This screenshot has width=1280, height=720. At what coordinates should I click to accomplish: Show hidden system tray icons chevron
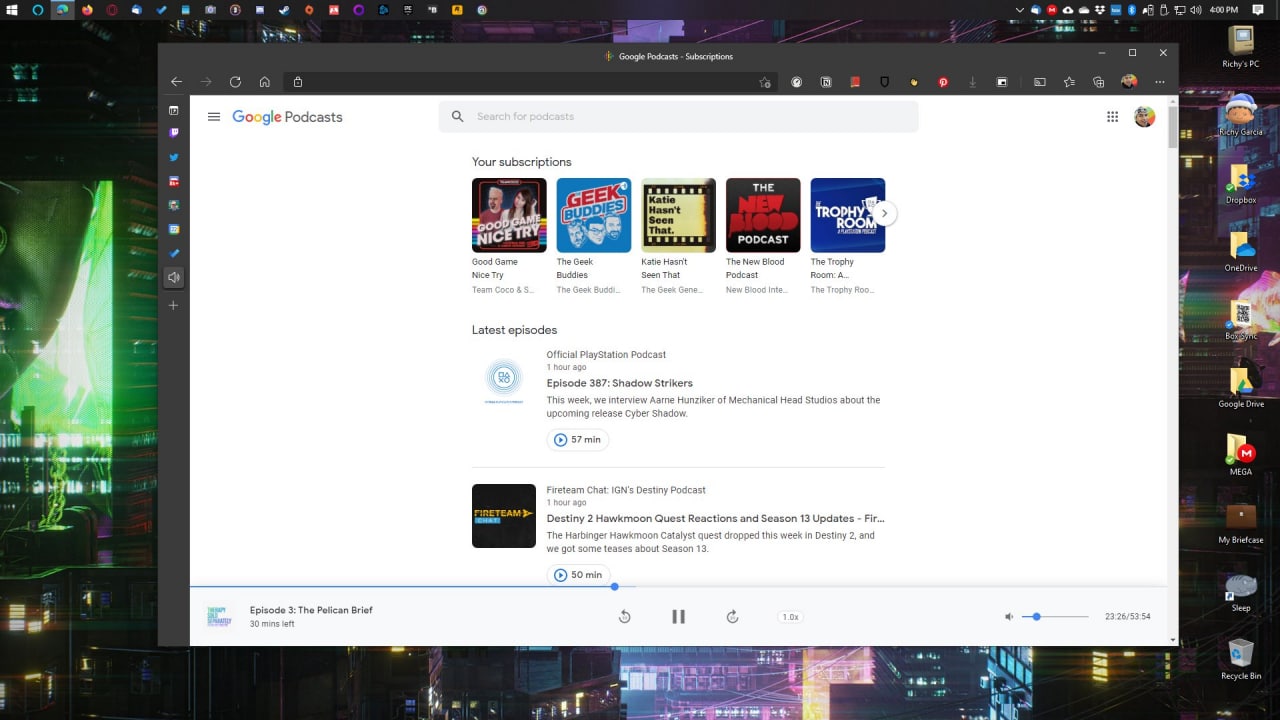tap(1020, 10)
